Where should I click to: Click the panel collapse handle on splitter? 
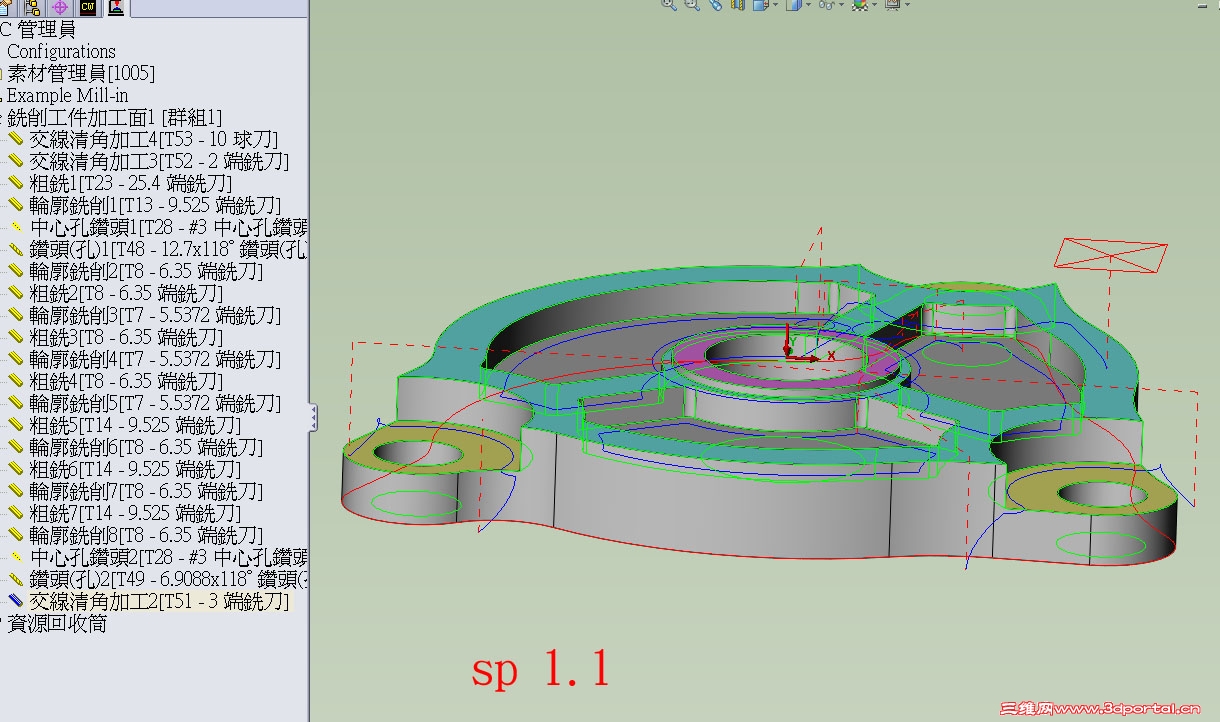coord(313,418)
